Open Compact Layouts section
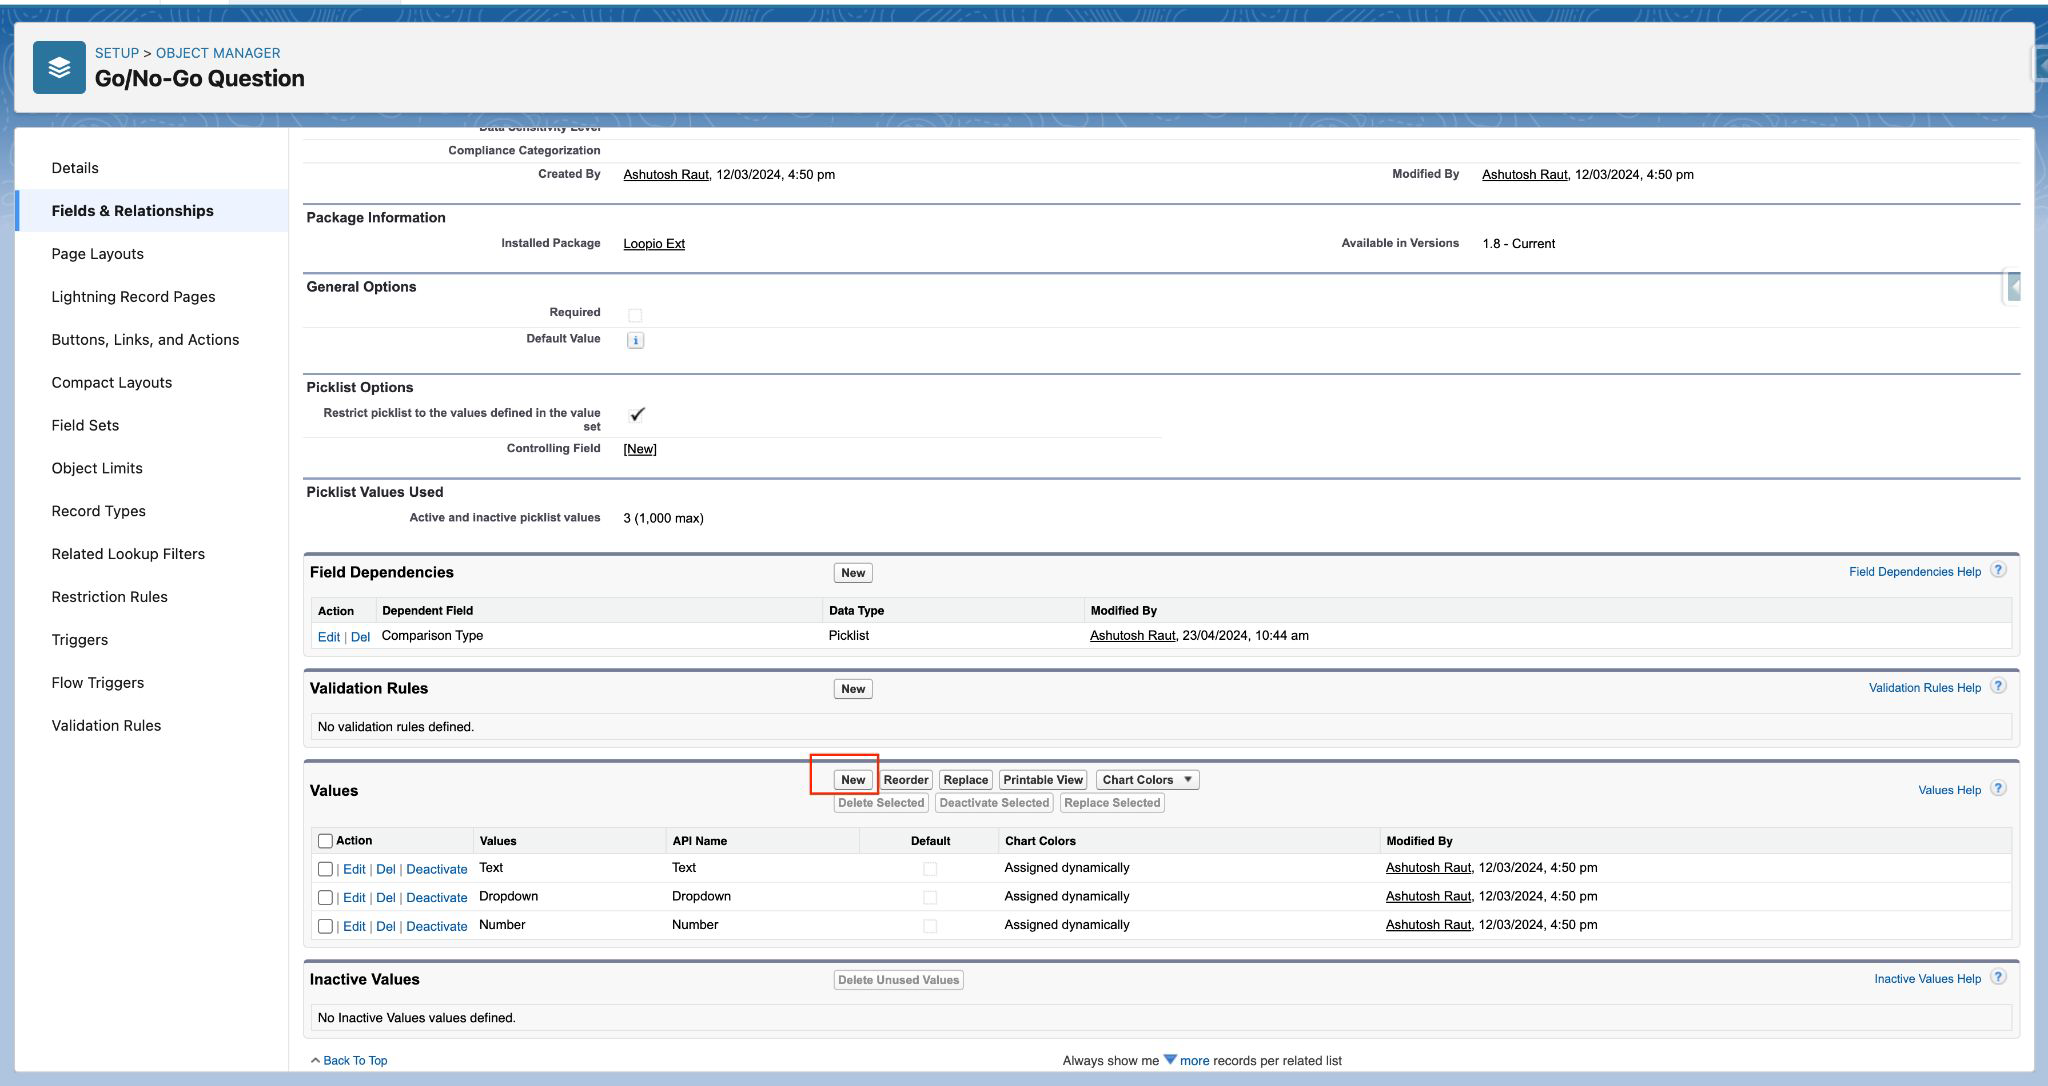The height and width of the screenshot is (1086, 2048). click(112, 383)
